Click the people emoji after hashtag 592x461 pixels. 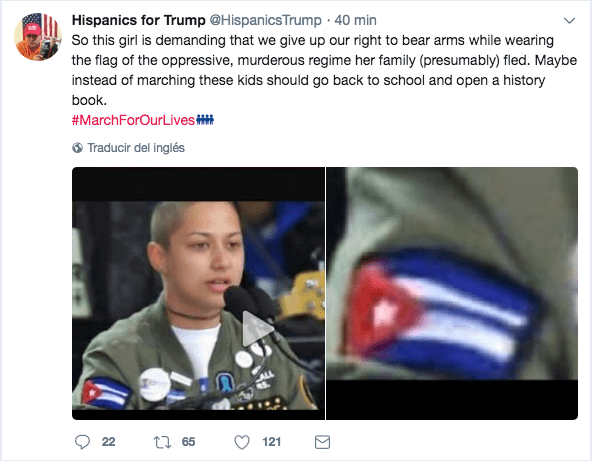coord(205,120)
